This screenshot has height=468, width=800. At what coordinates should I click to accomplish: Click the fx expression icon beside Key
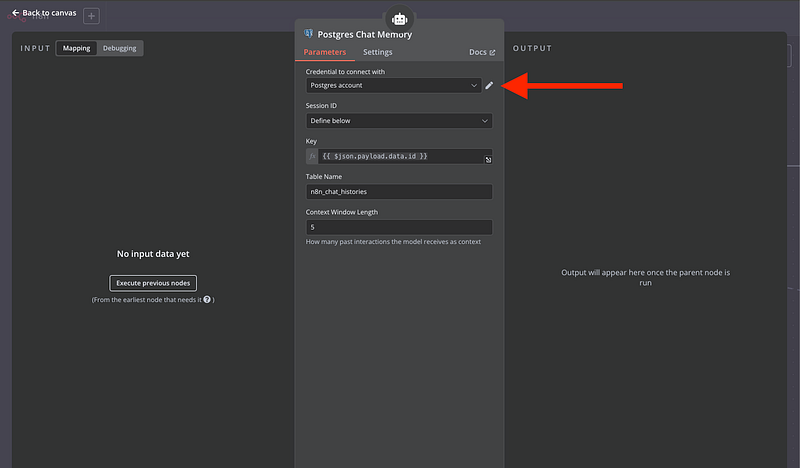pos(312,157)
